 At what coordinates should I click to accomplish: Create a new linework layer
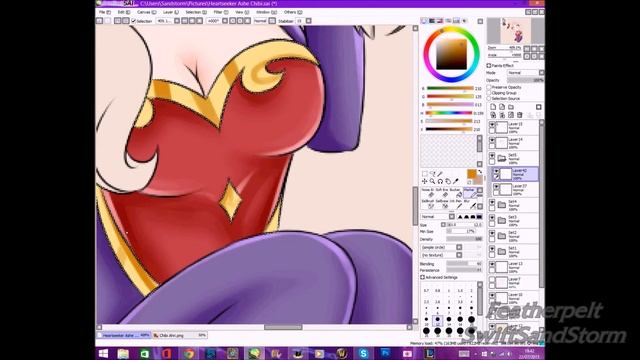point(502,107)
